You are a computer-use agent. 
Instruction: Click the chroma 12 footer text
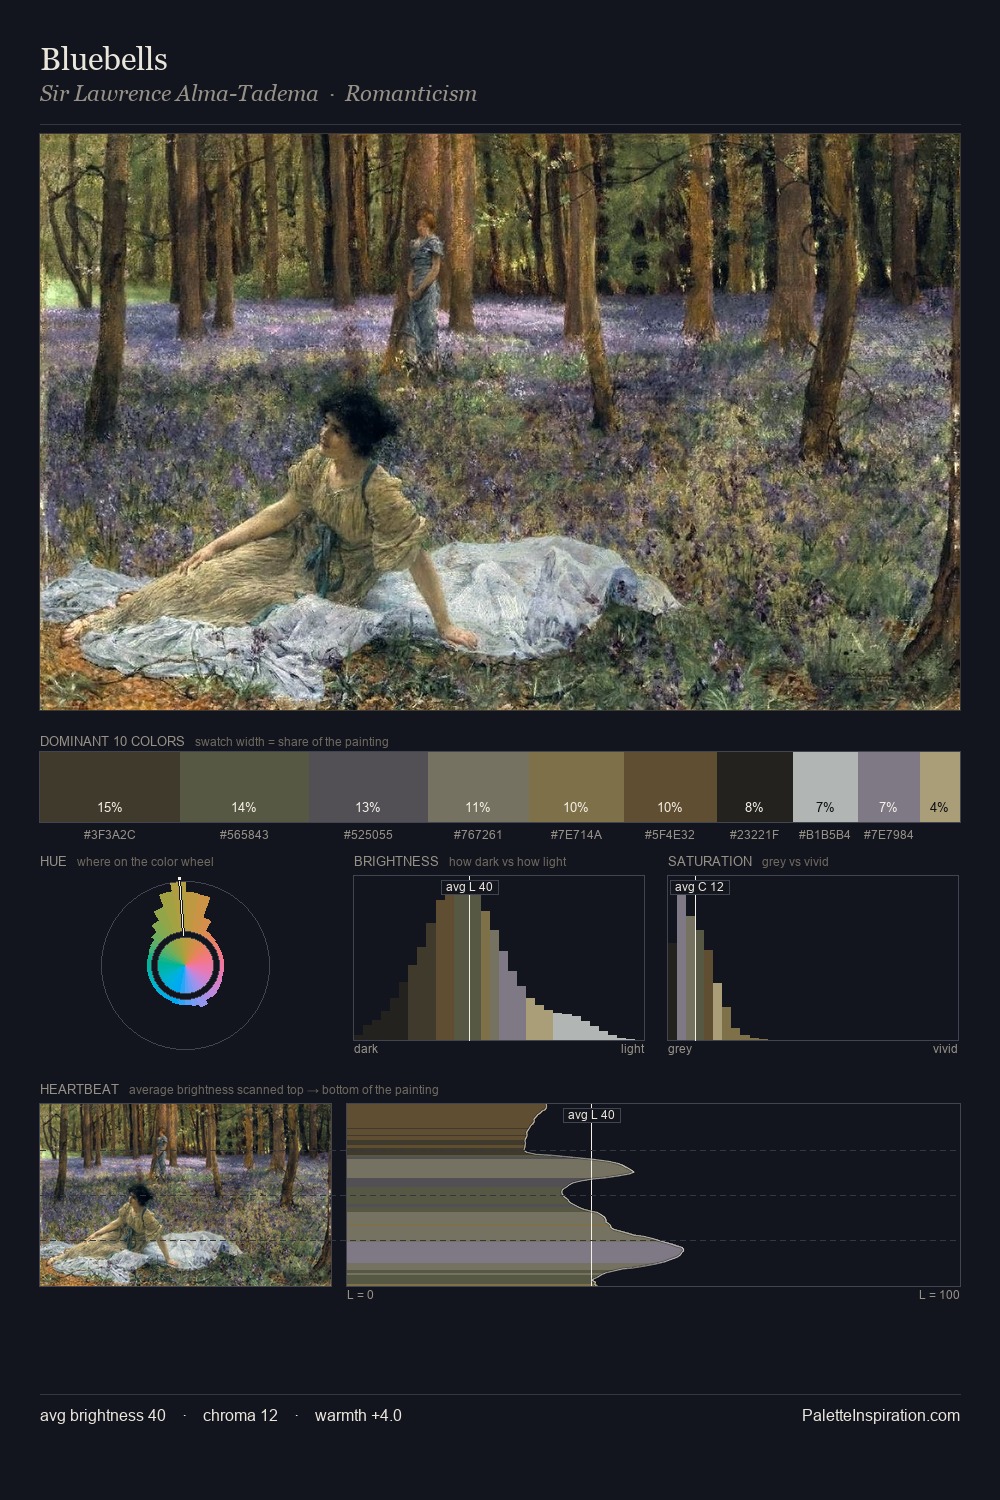tap(240, 1415)
